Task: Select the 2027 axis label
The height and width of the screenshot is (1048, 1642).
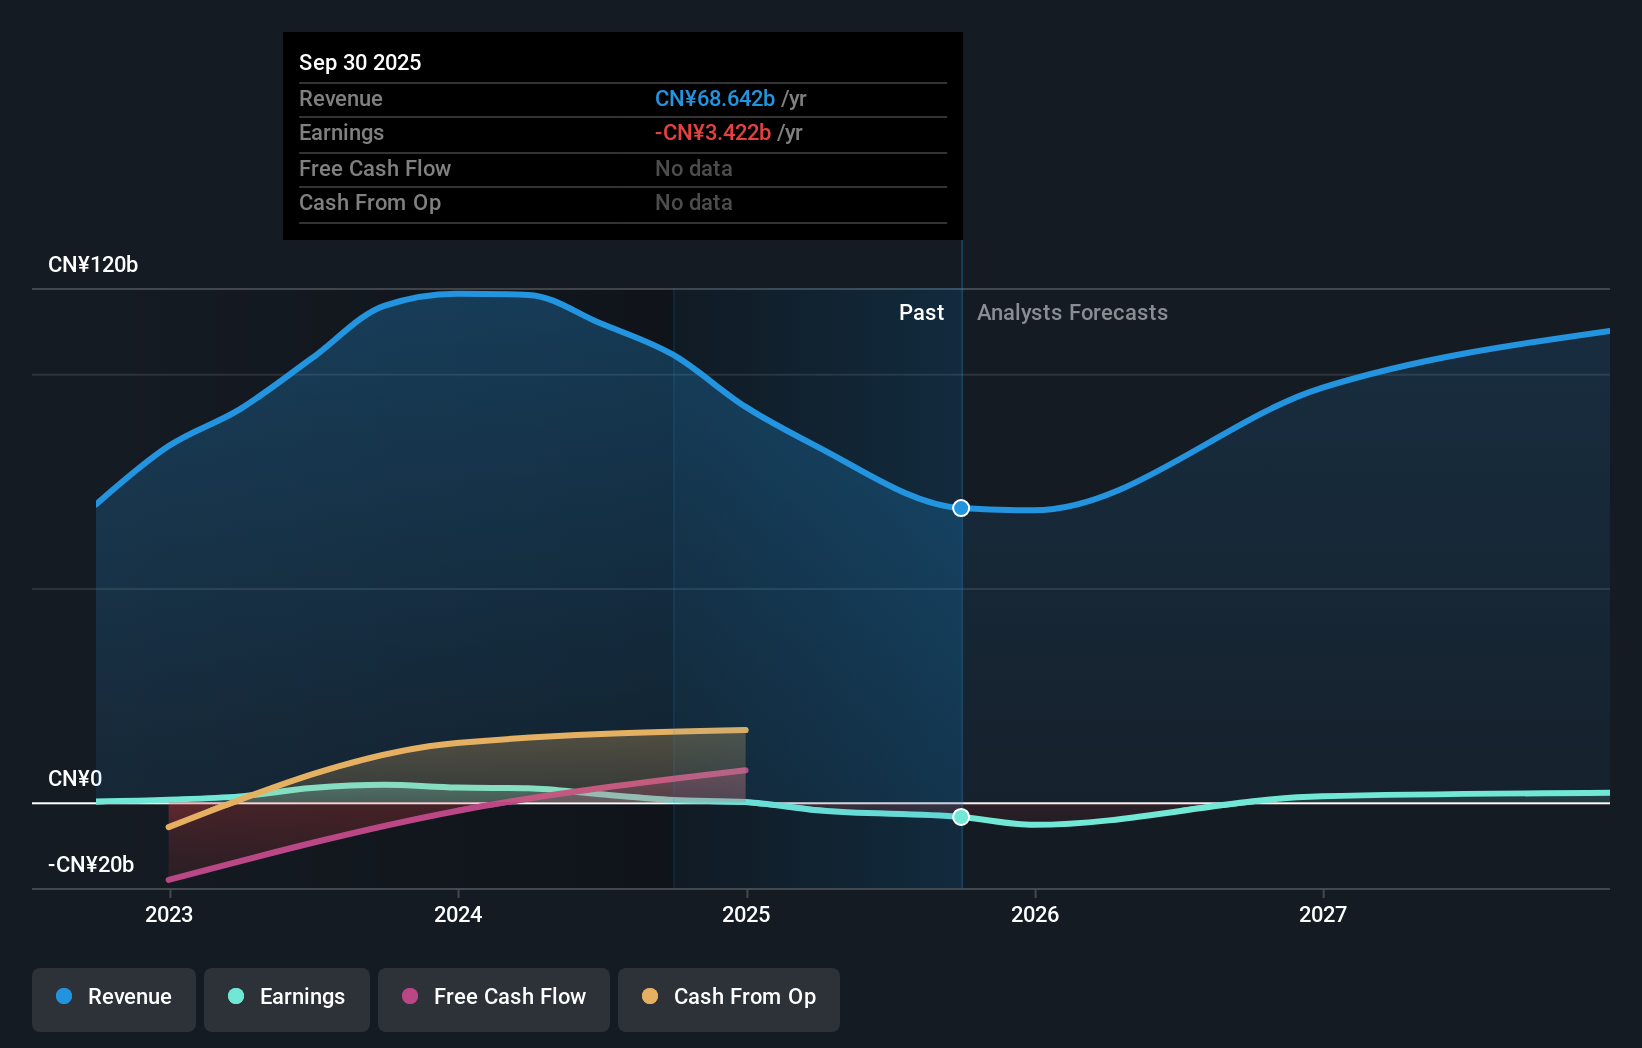Action: [x=1324, y=913]
